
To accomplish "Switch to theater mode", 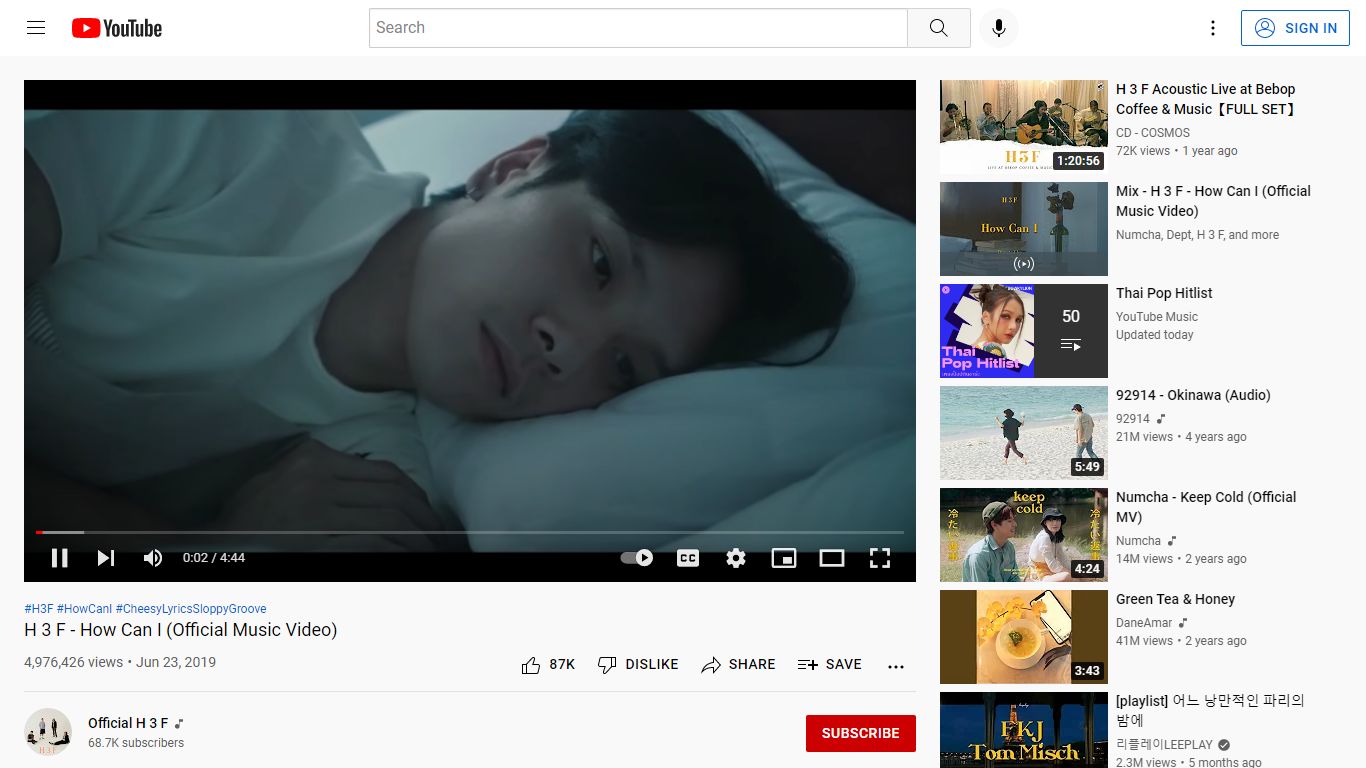I will tap(832, 558).
